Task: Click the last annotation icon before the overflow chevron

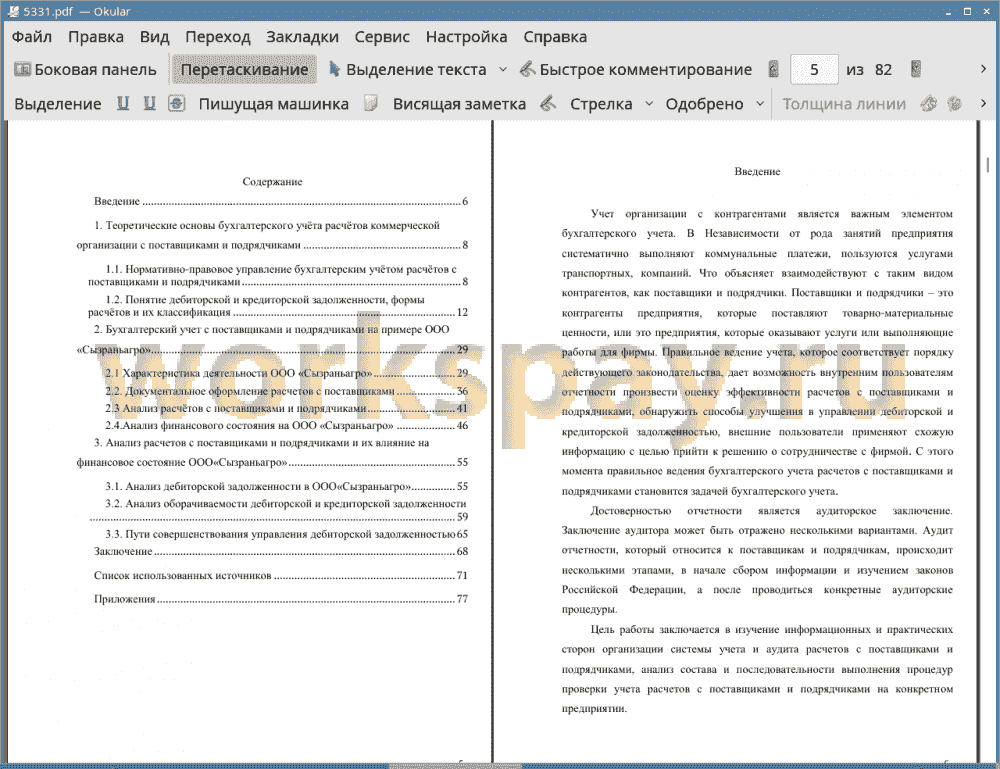Action: pyautogui.click(x=954, y=103)
